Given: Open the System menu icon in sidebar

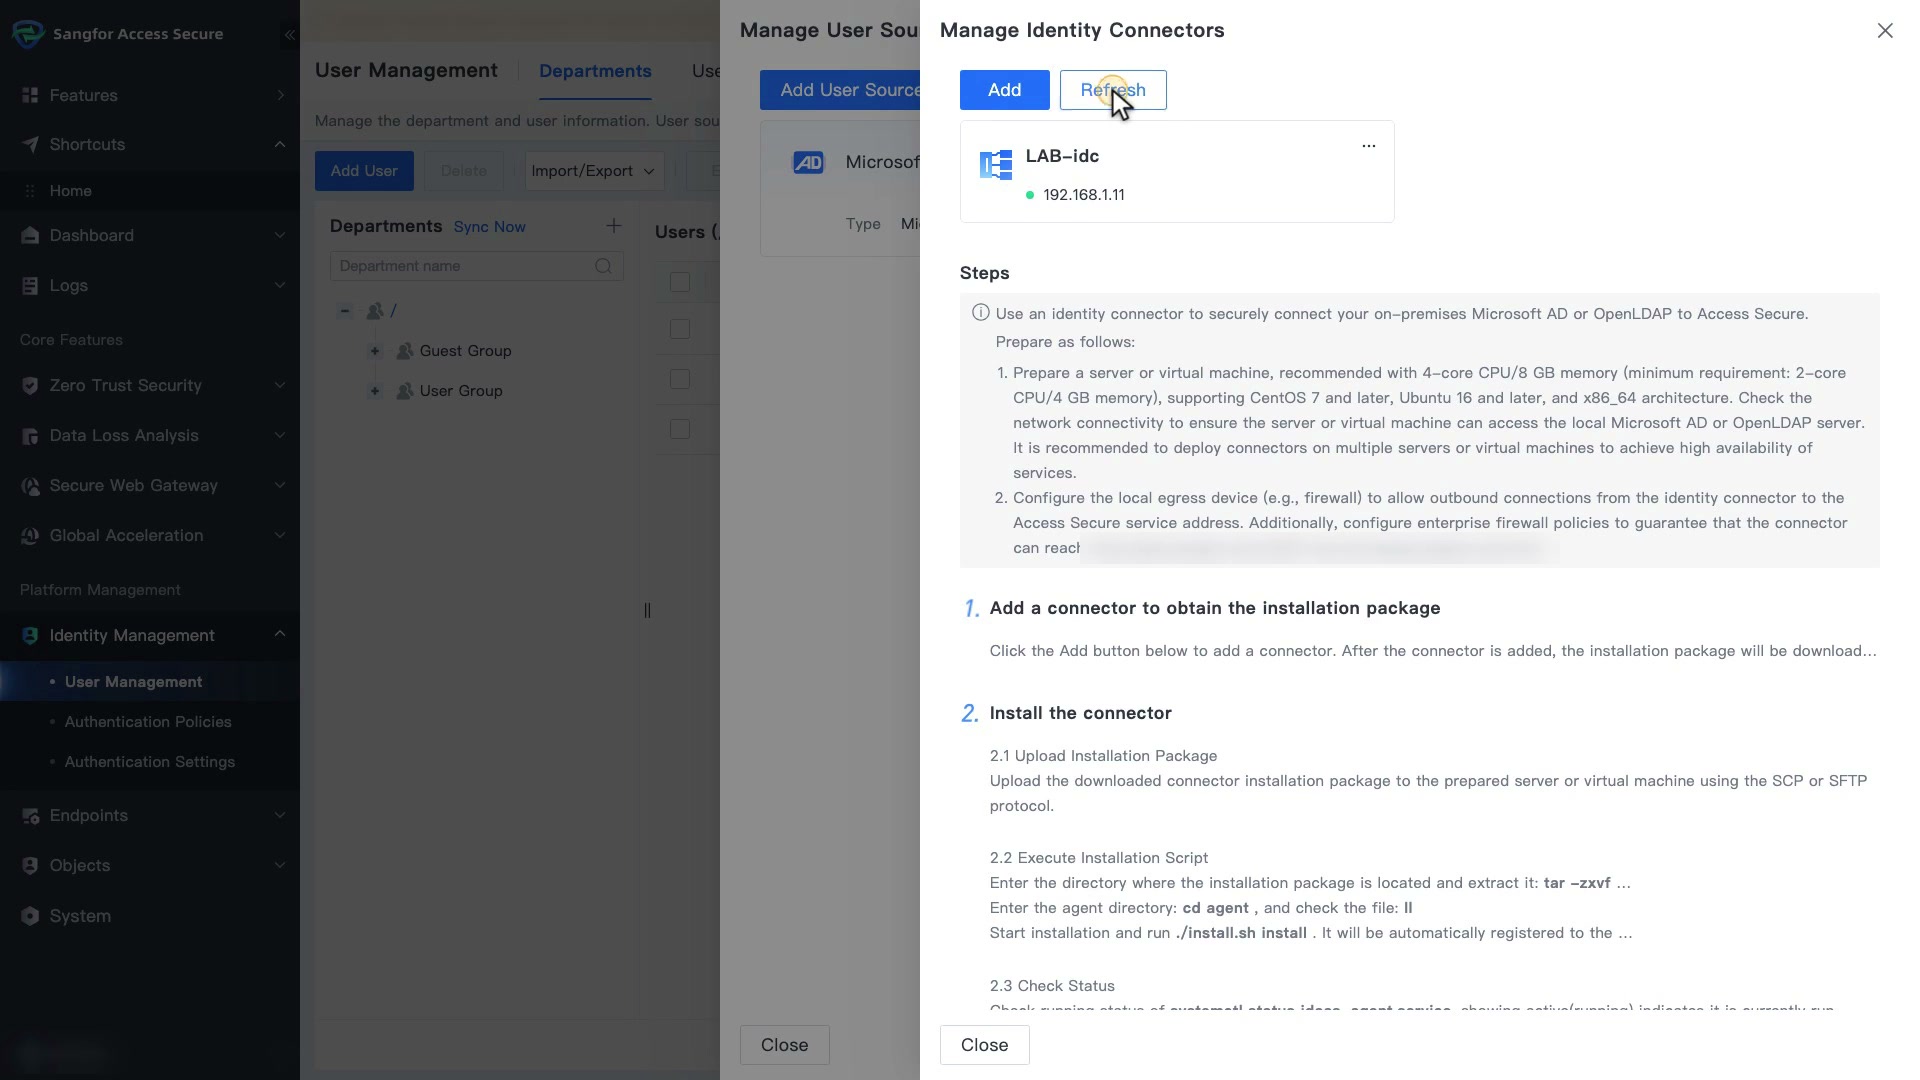Looking at the screenshot, I should [30, 916].
